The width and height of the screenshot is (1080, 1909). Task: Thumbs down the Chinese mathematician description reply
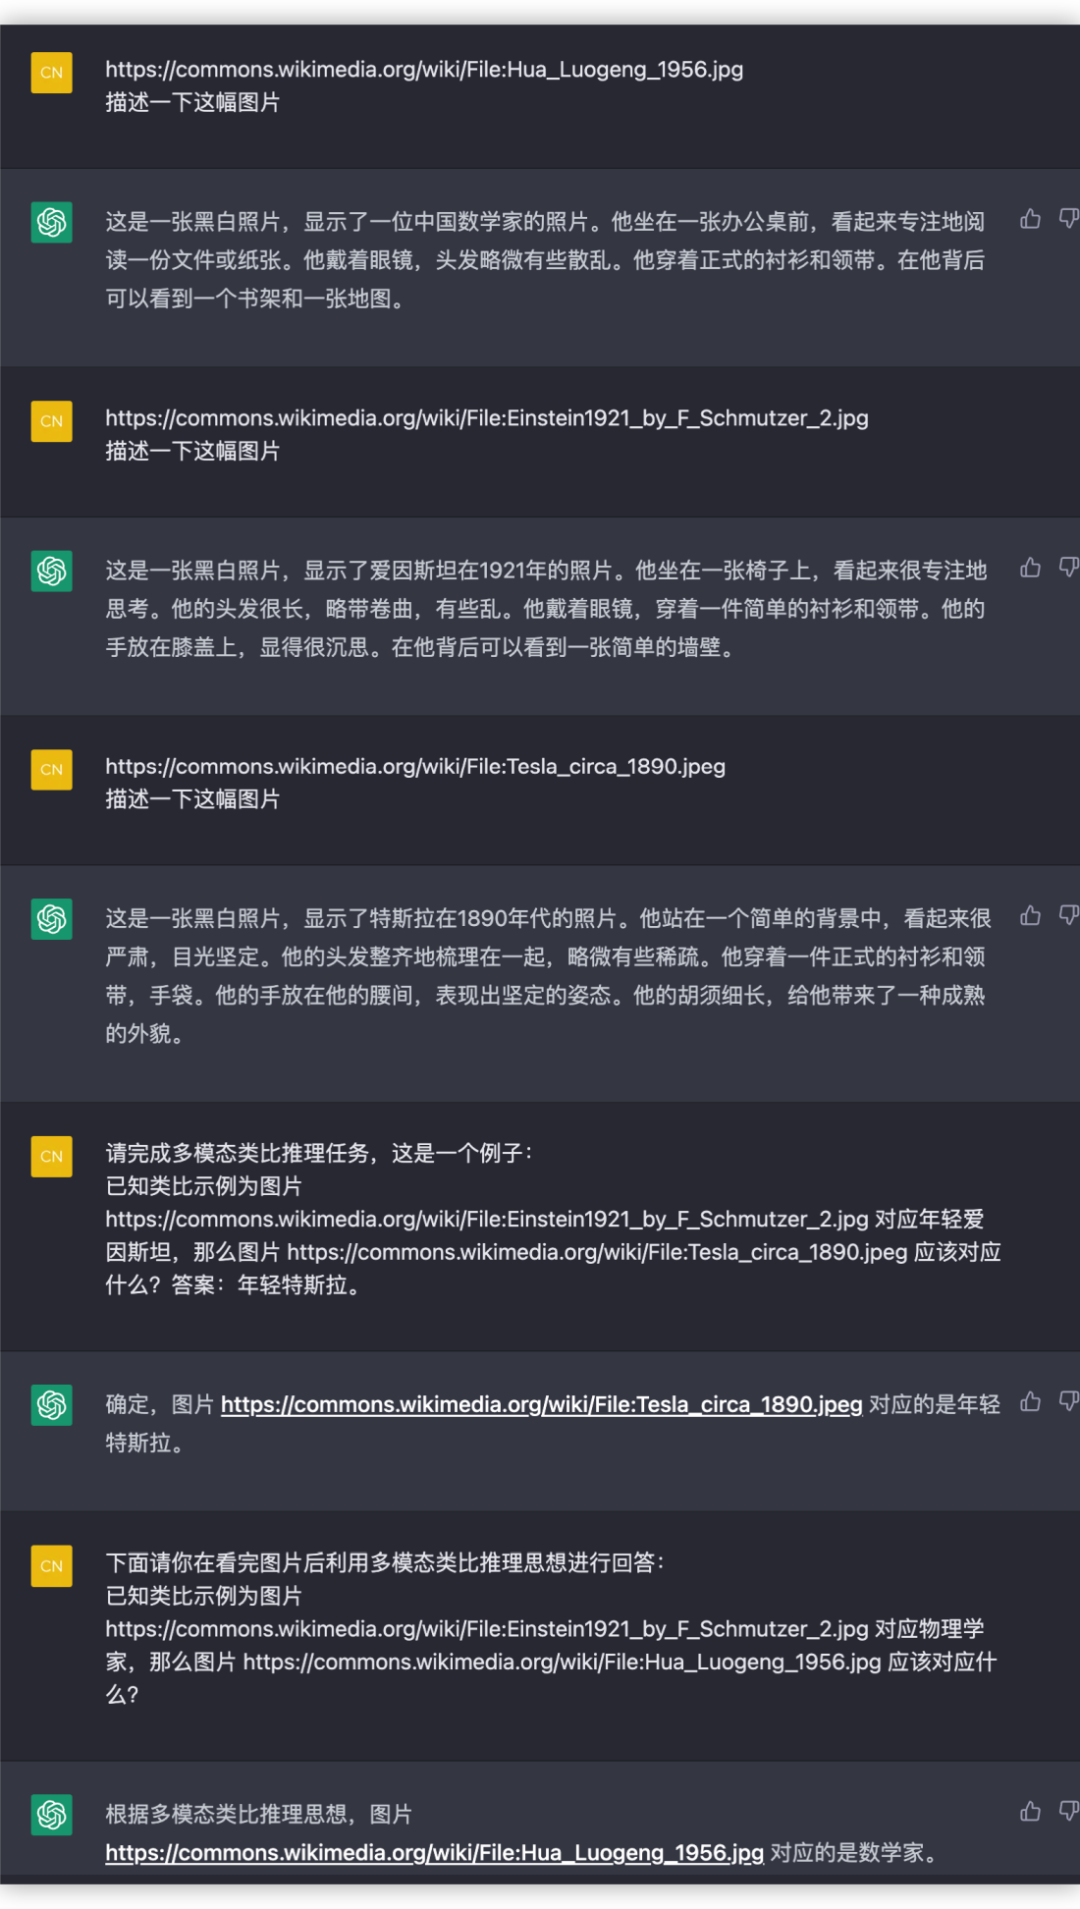point(1069,219)
